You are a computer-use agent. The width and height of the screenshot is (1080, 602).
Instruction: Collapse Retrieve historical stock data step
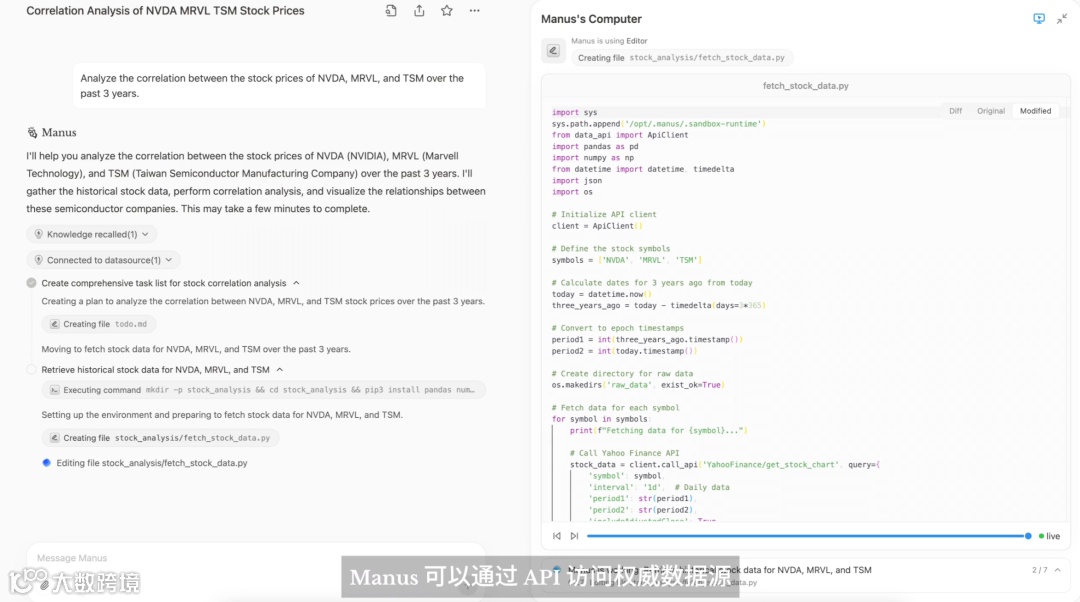click(280, 370)
